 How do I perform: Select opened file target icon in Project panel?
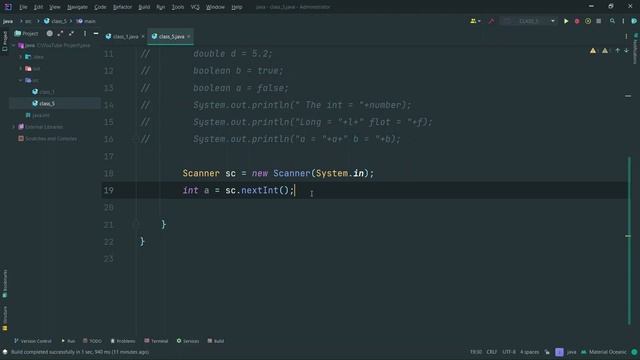pyautogui.click(x=49, y=33)
